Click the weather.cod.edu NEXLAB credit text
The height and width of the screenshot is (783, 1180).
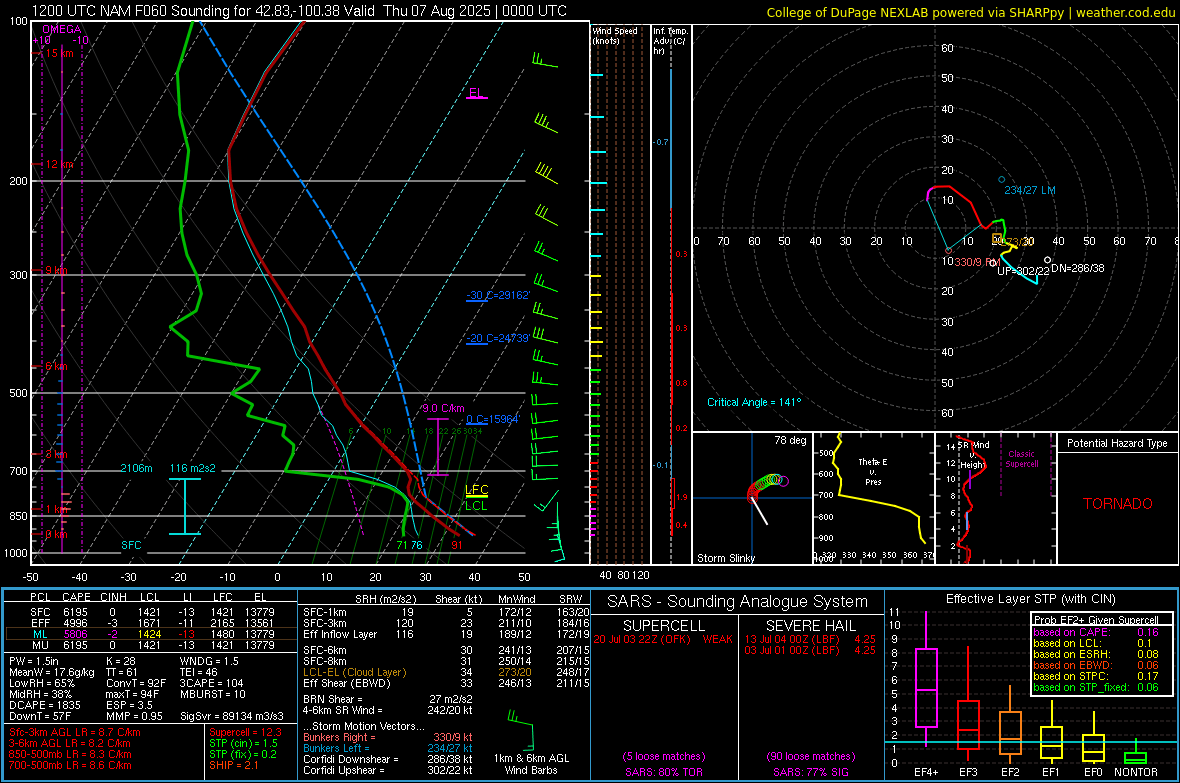(x=970, y=12)
